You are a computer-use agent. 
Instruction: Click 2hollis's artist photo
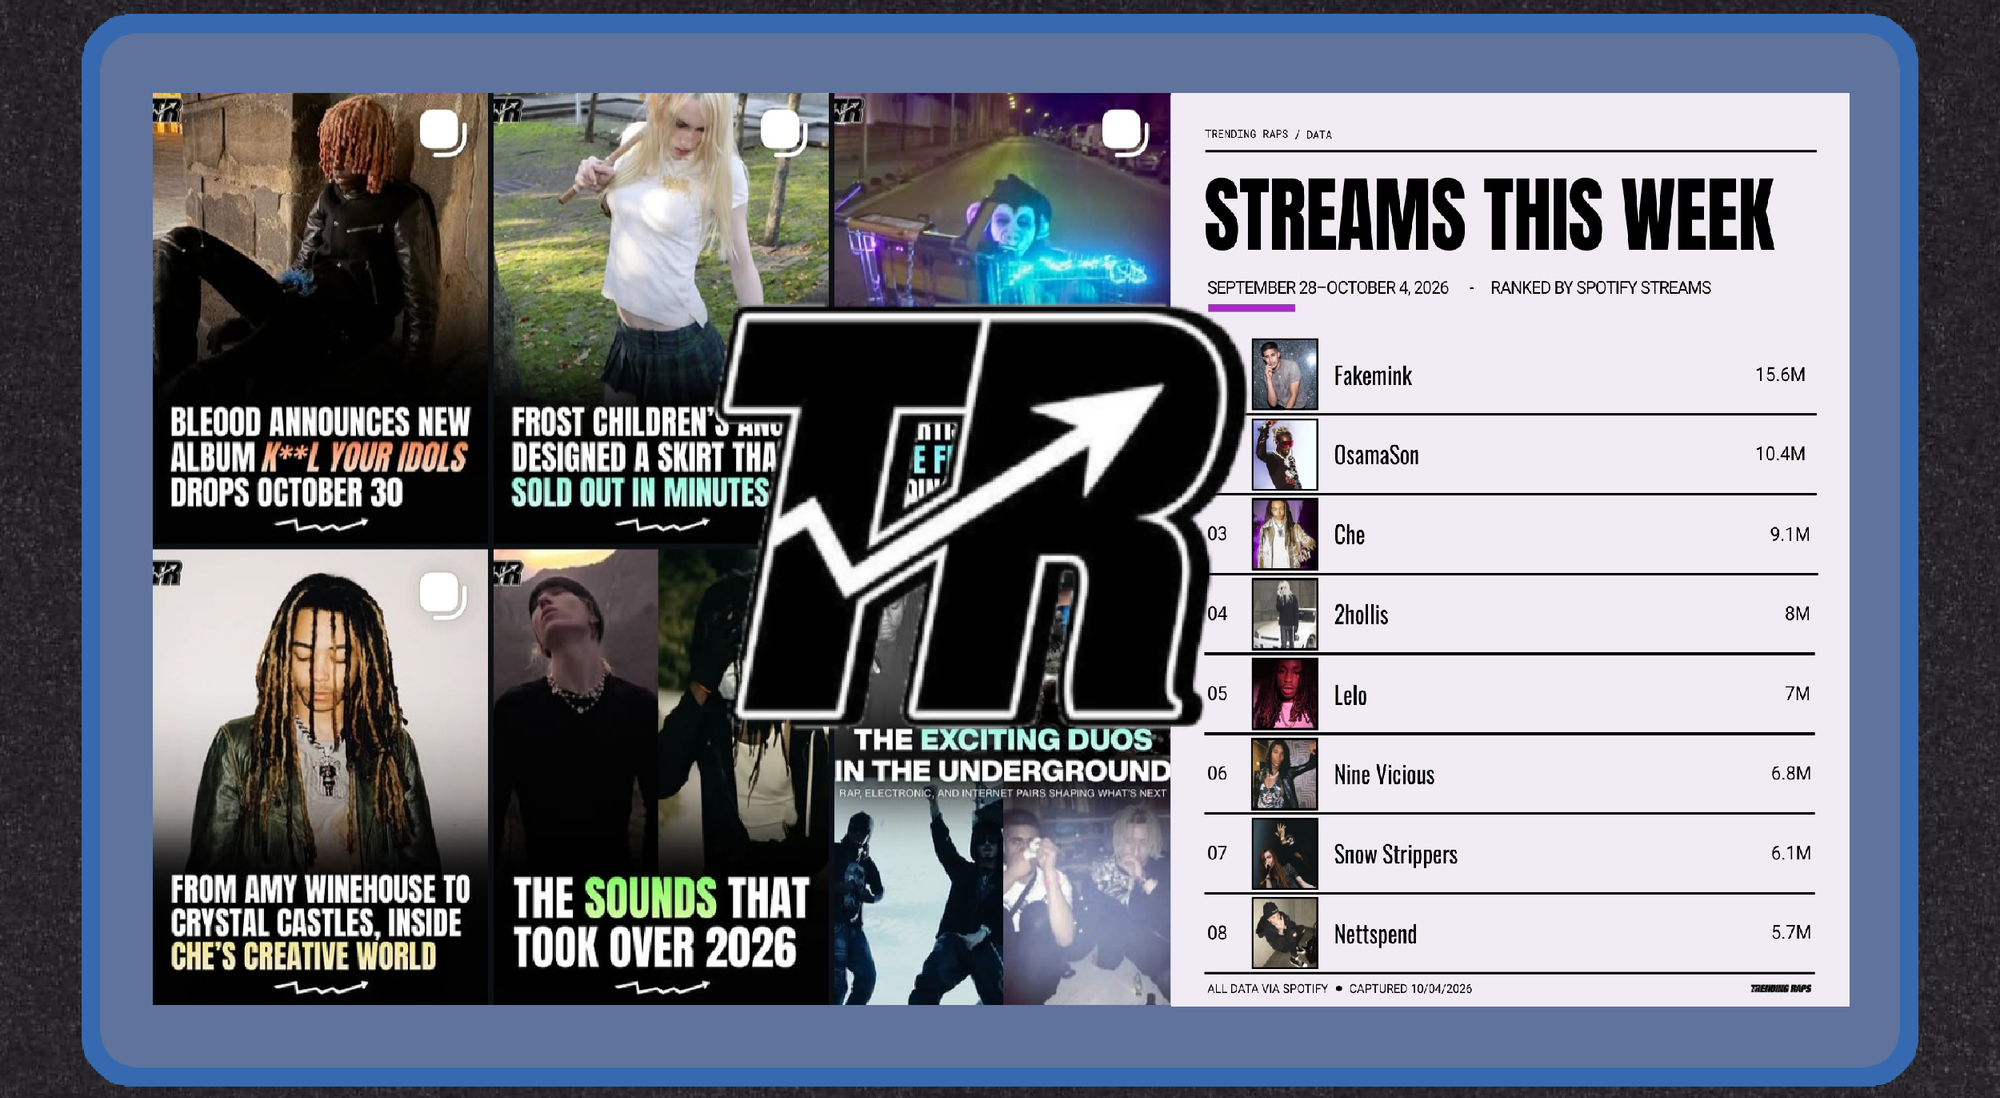coord(1285,614)
